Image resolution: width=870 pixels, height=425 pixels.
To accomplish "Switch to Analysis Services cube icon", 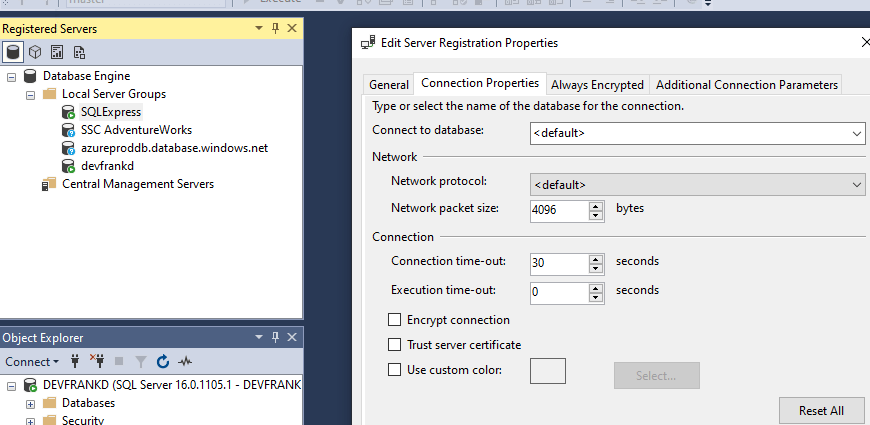I will pyautogui.click(x=35, y=52).
